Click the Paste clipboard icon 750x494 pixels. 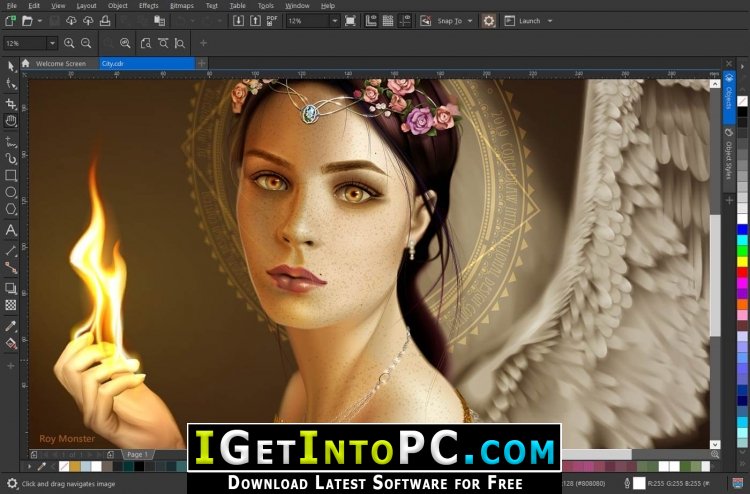coord(160,21)
